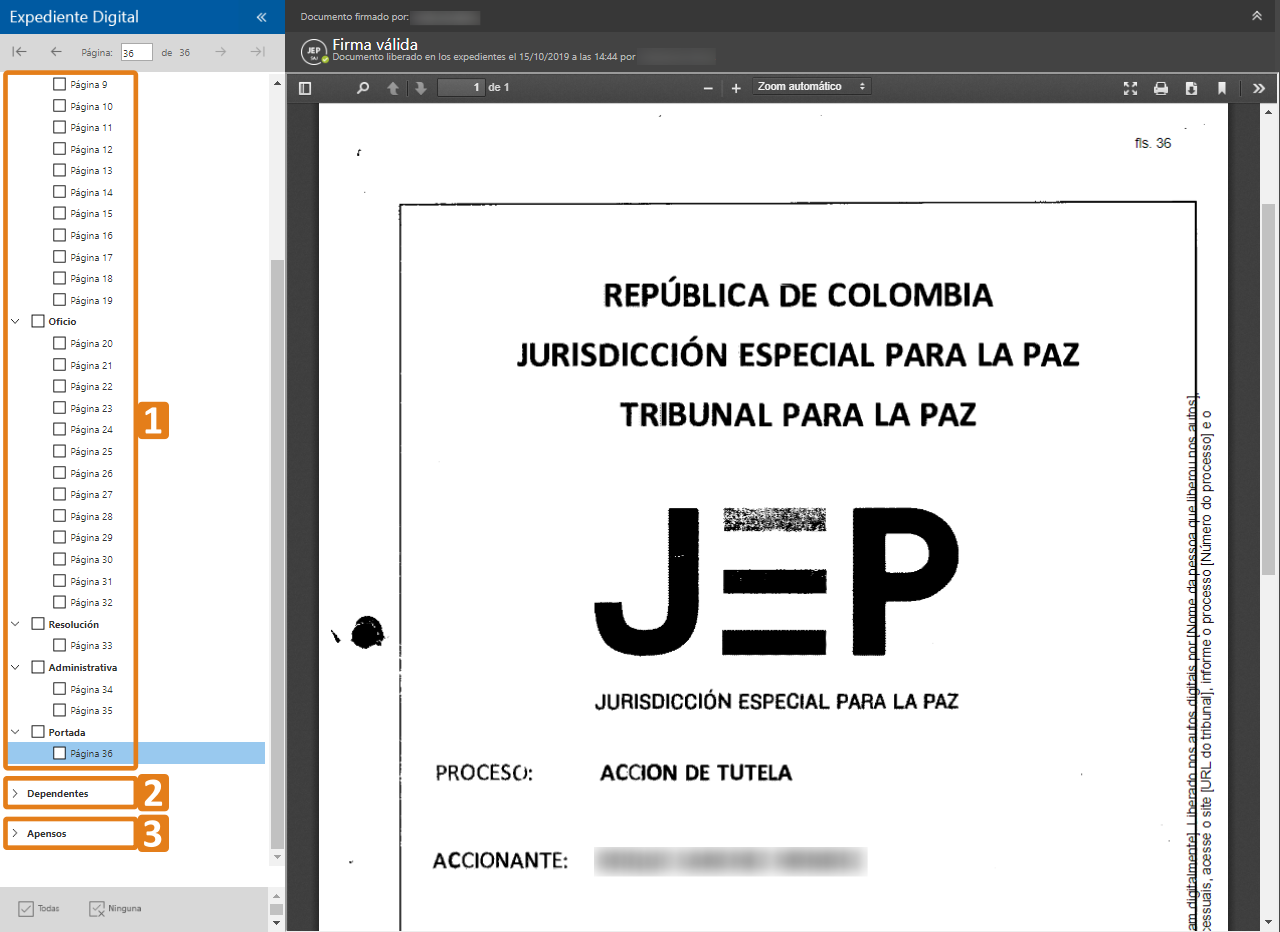Click the JEP signature status icon
Screen dimensions: 1280x932
(315, 52)
